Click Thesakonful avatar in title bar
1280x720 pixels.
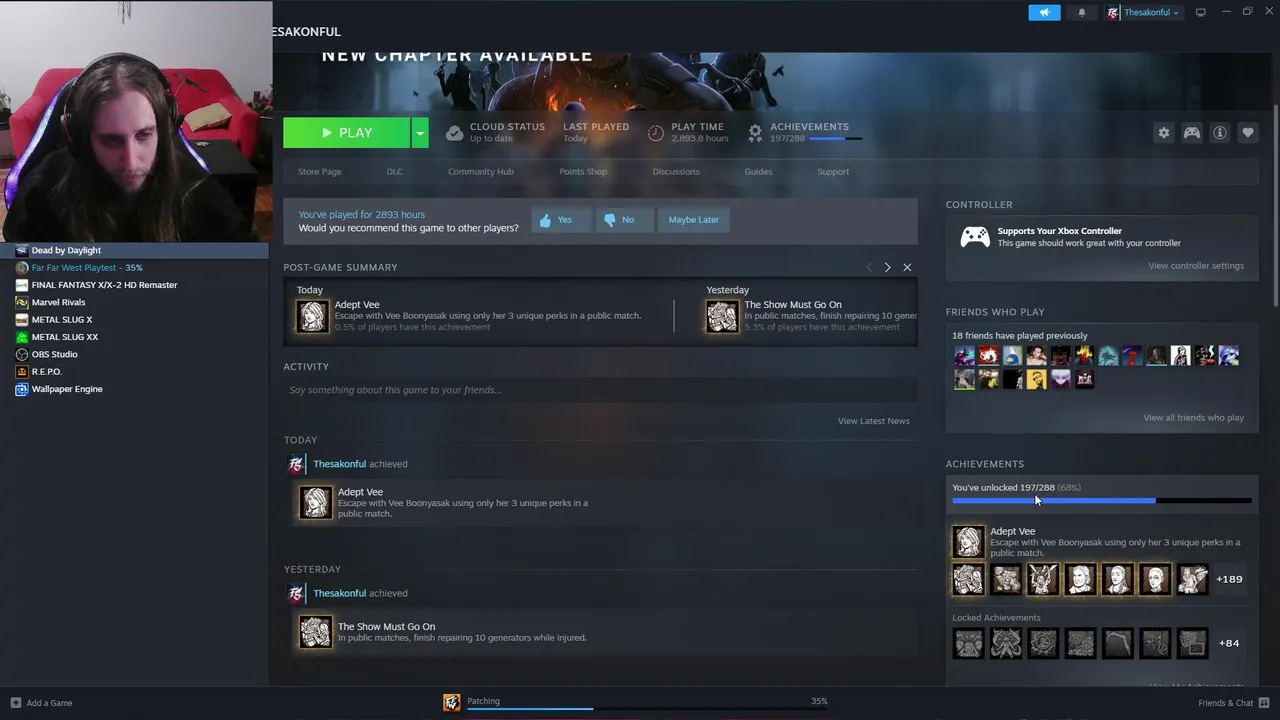(1113, 13)
